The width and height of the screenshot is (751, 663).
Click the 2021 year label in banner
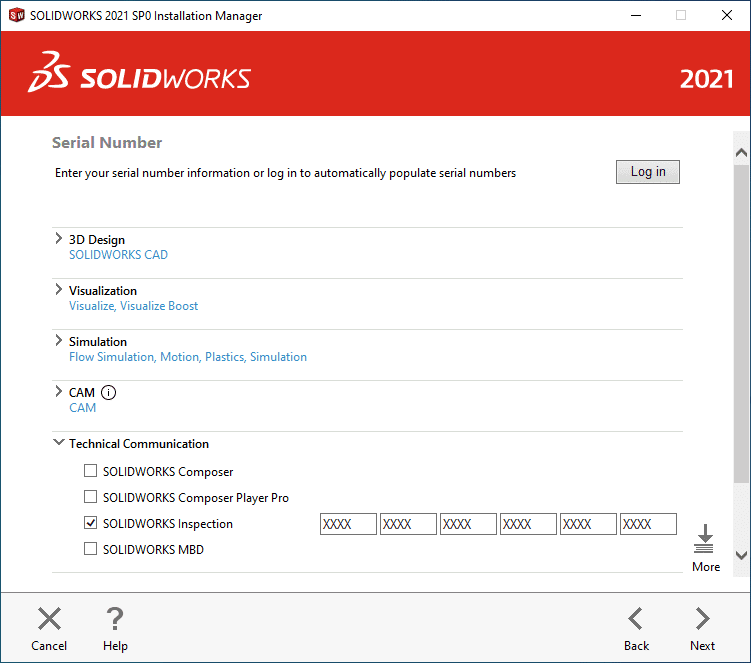point(706,79)
